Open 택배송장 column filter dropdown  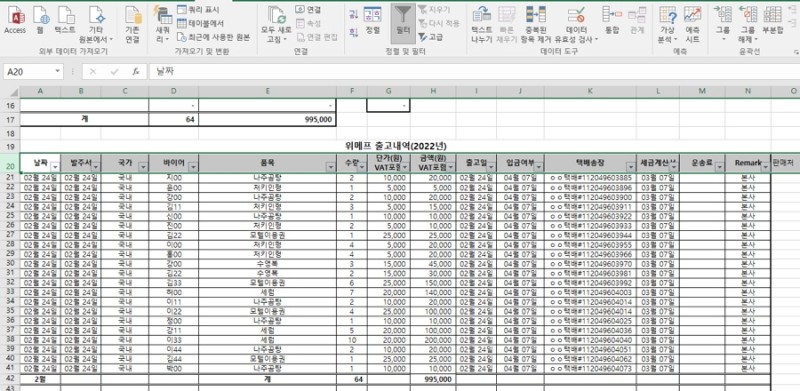pos(630,167)
